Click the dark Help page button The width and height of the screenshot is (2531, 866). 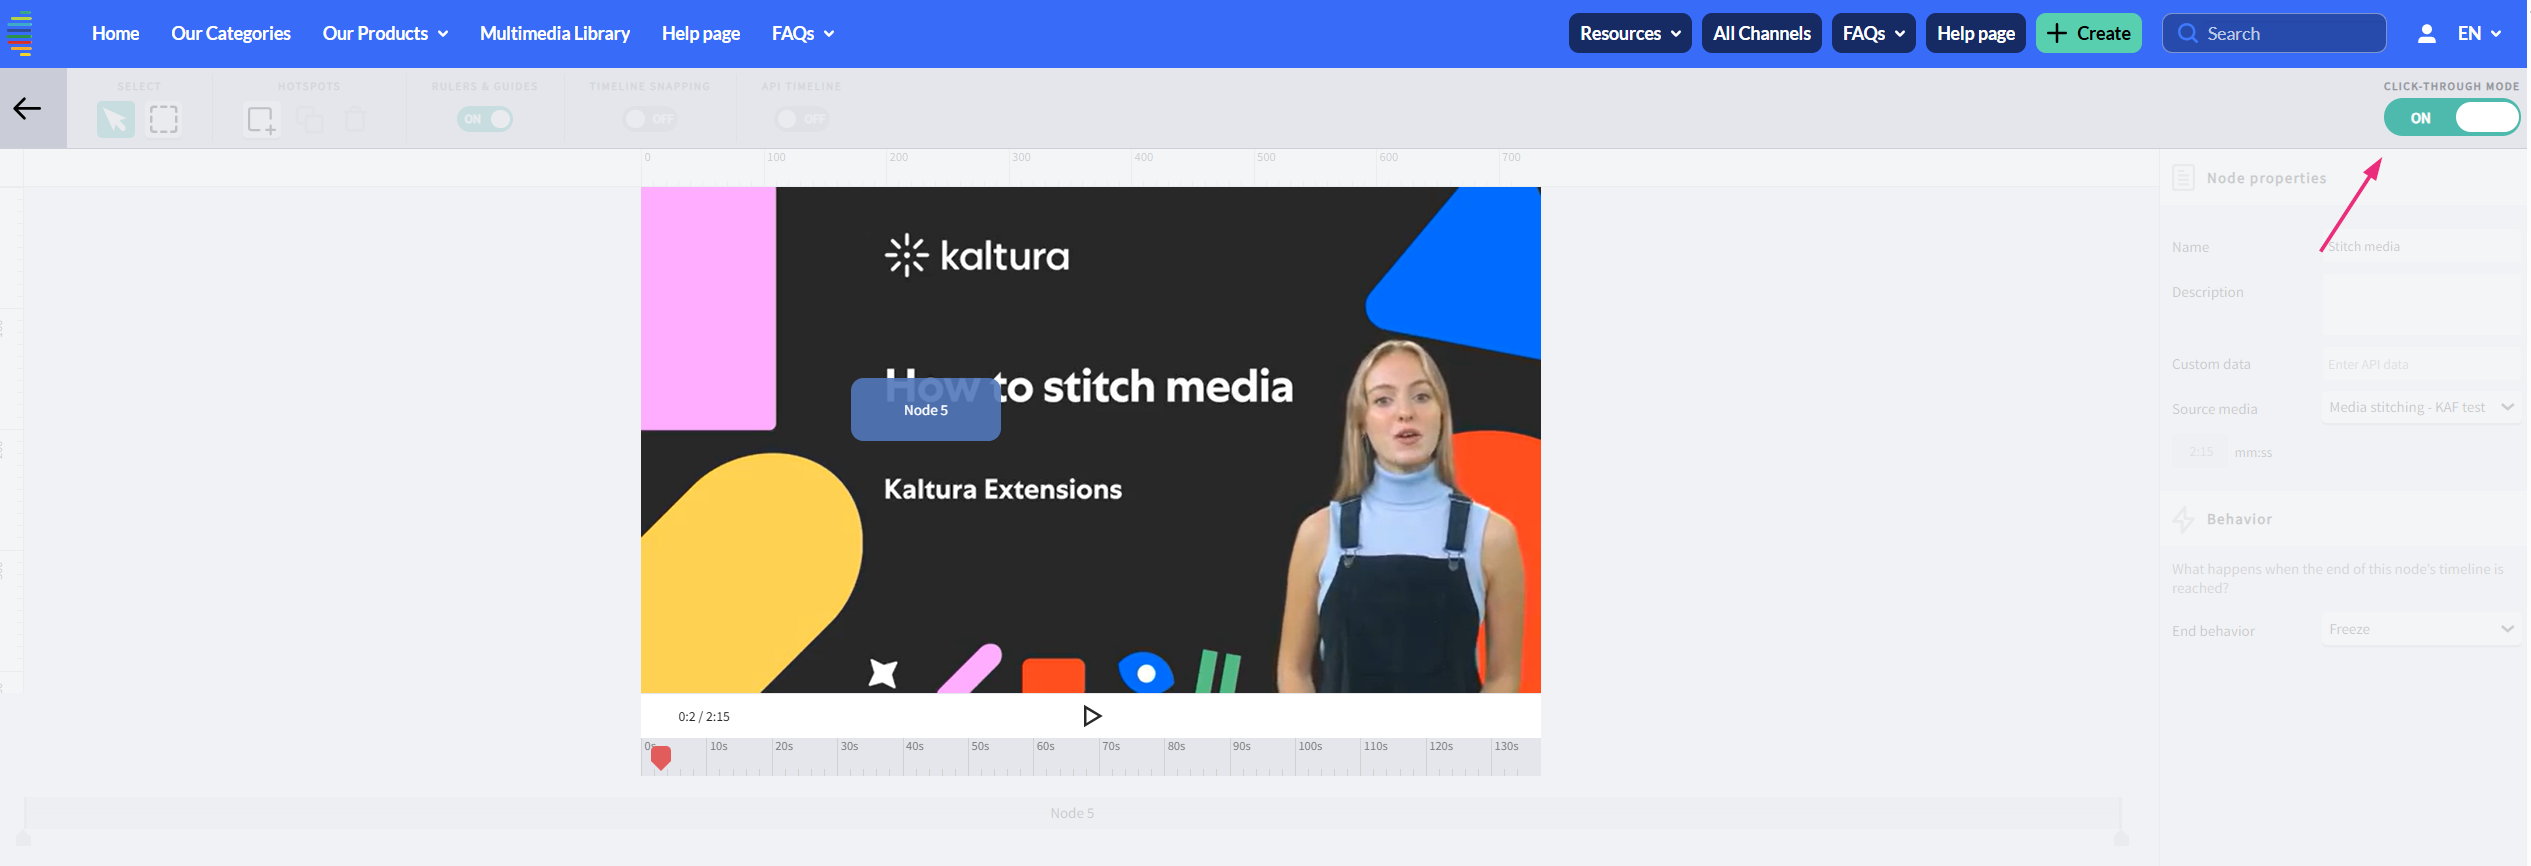pyautogui.click(x=1976, y=34)
